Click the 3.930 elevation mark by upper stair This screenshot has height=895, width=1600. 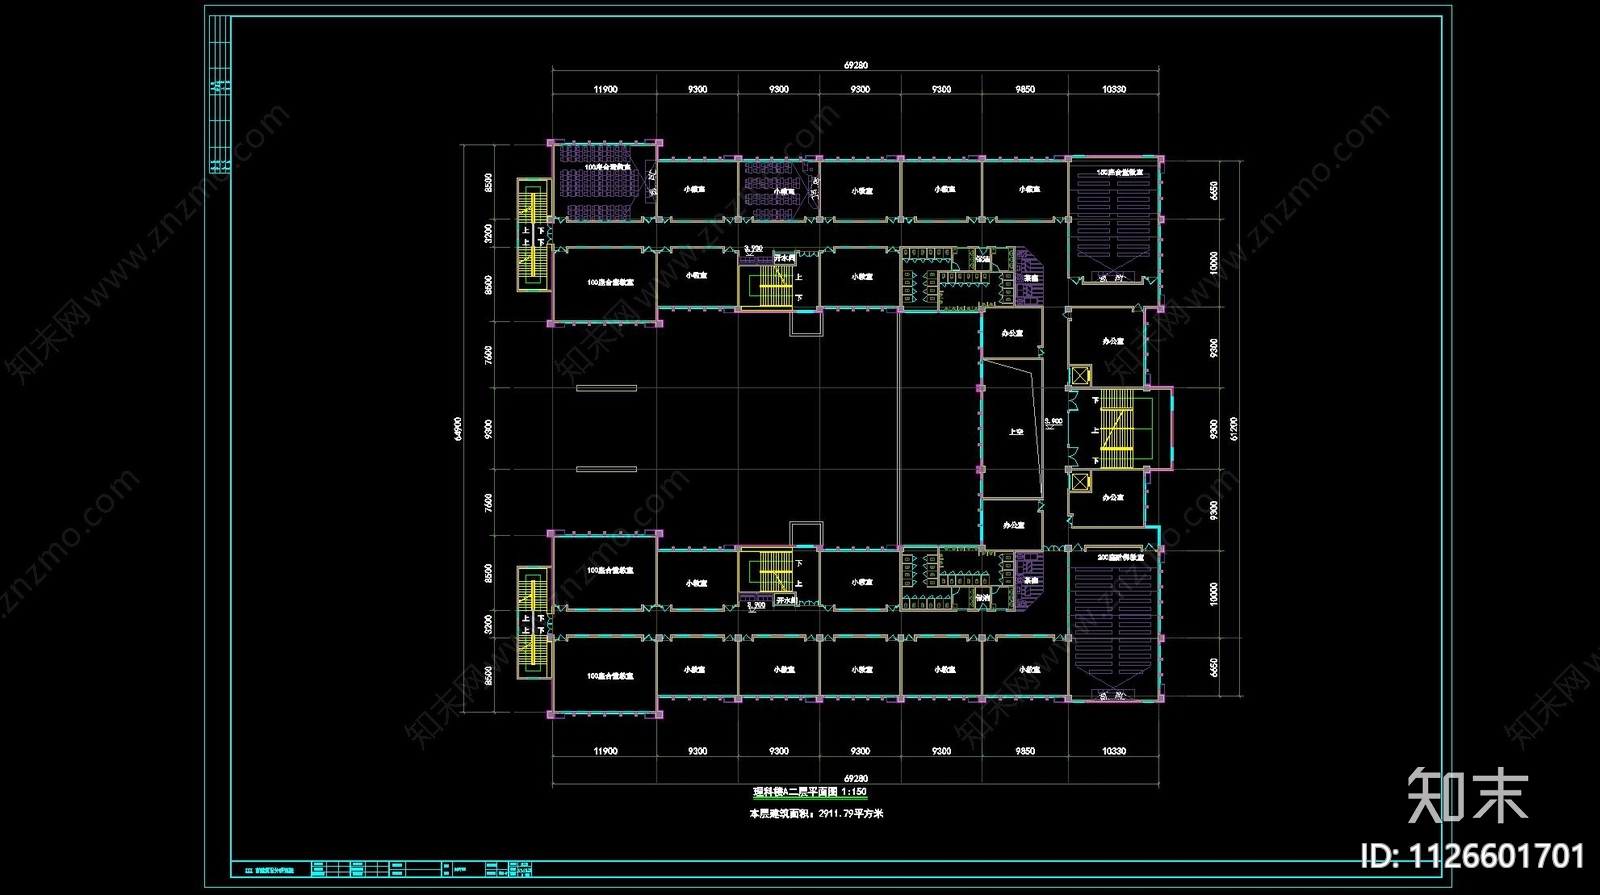click(754, 248)
